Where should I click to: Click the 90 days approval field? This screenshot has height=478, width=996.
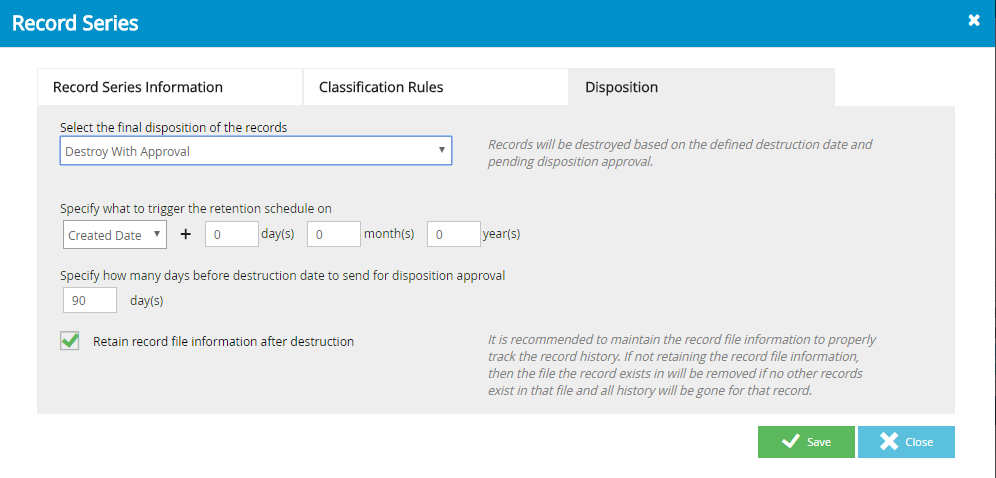[90, 300]
